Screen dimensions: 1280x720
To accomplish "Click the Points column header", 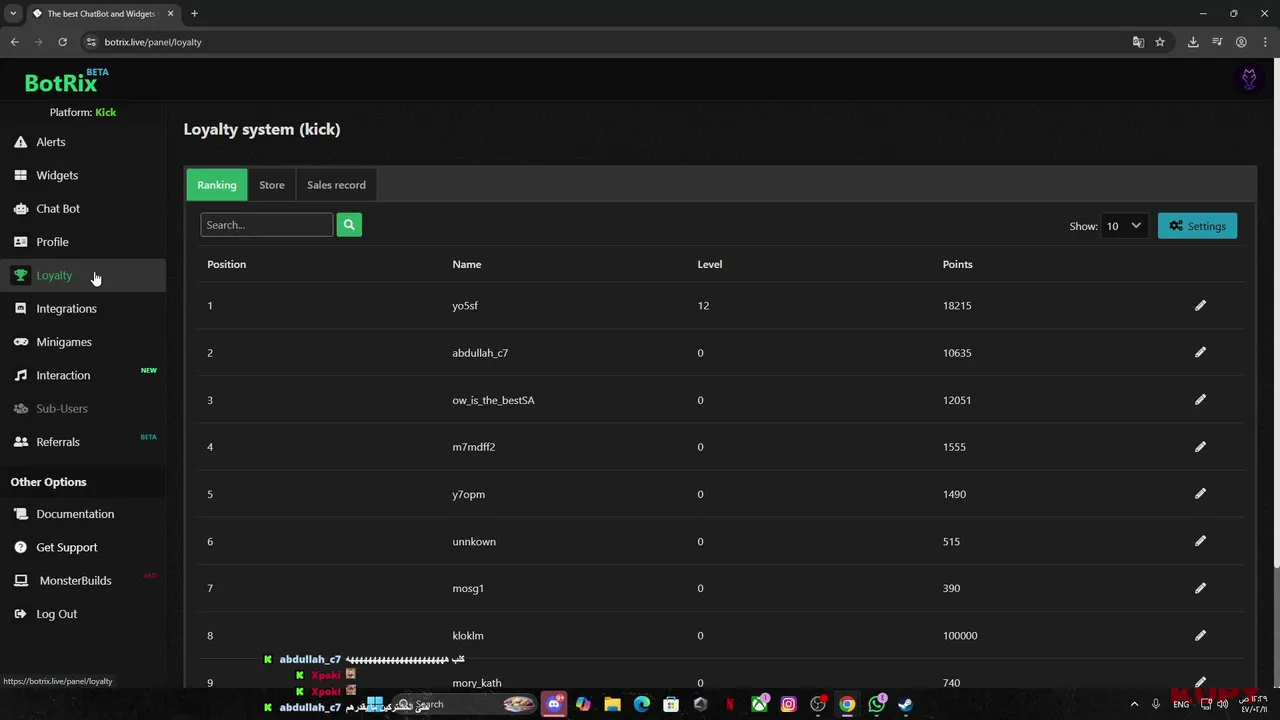I will pyautogui.click(x=957, y=264).
